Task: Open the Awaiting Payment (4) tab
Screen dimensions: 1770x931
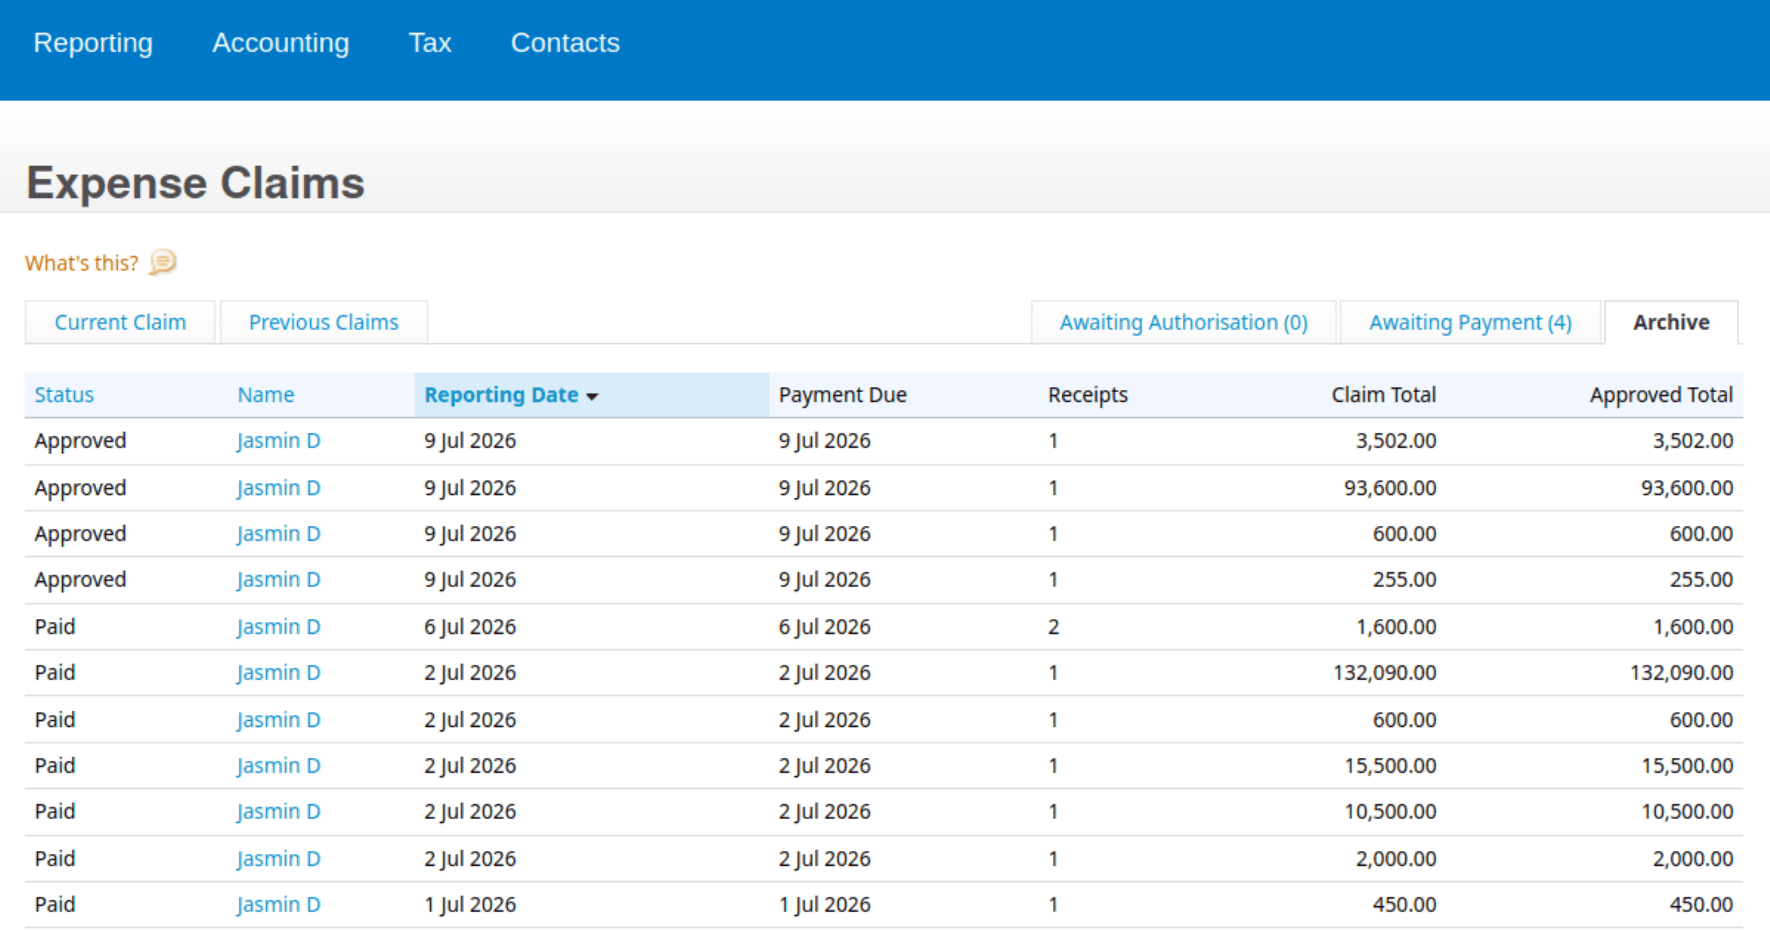Action: tap(1470, 322)
